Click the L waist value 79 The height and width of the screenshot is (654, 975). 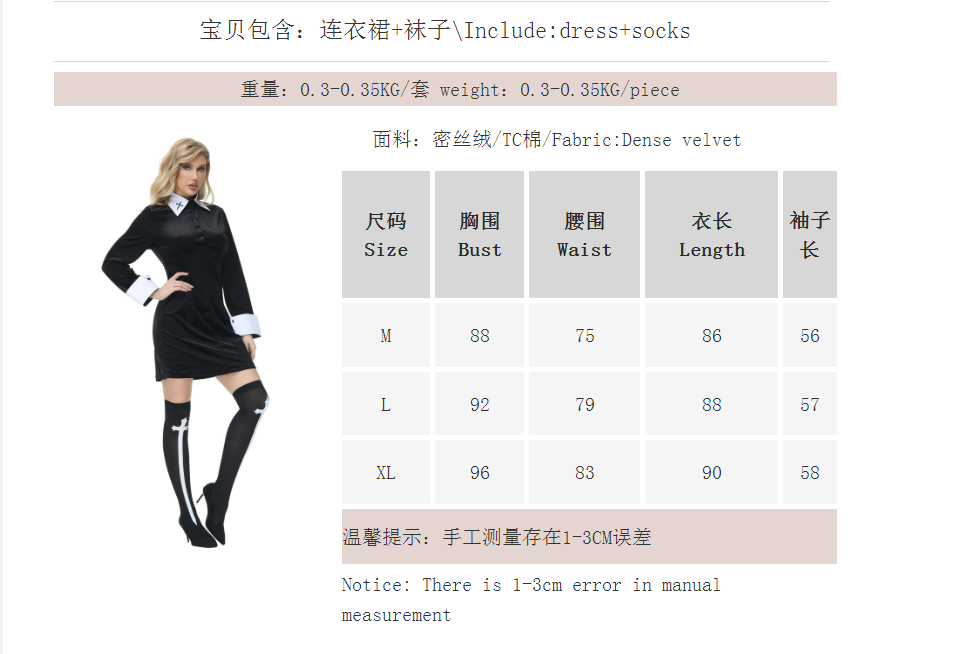click(x=585, y=405)
